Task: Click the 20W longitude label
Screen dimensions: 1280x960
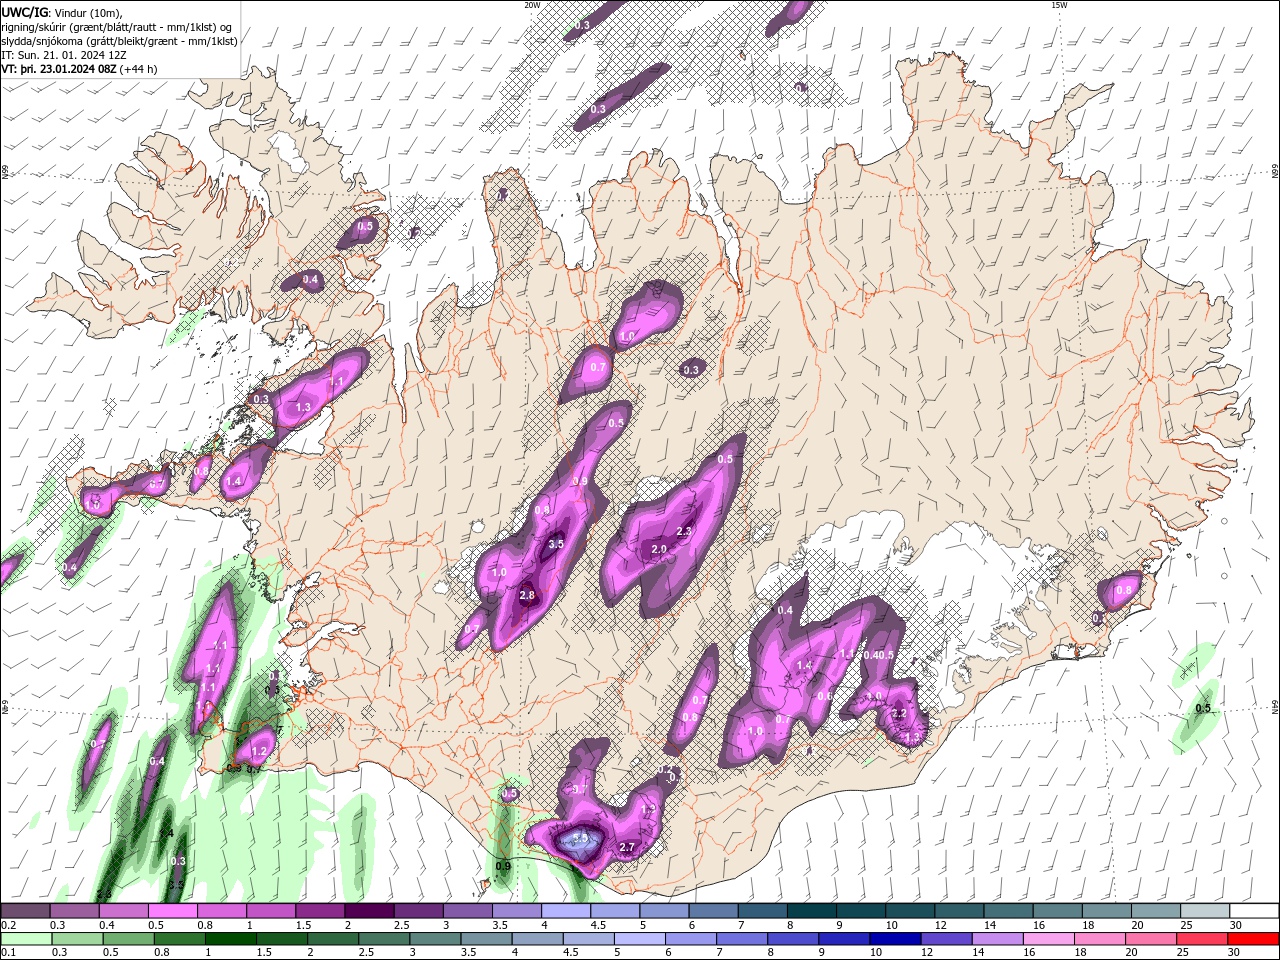Action: 532,5
